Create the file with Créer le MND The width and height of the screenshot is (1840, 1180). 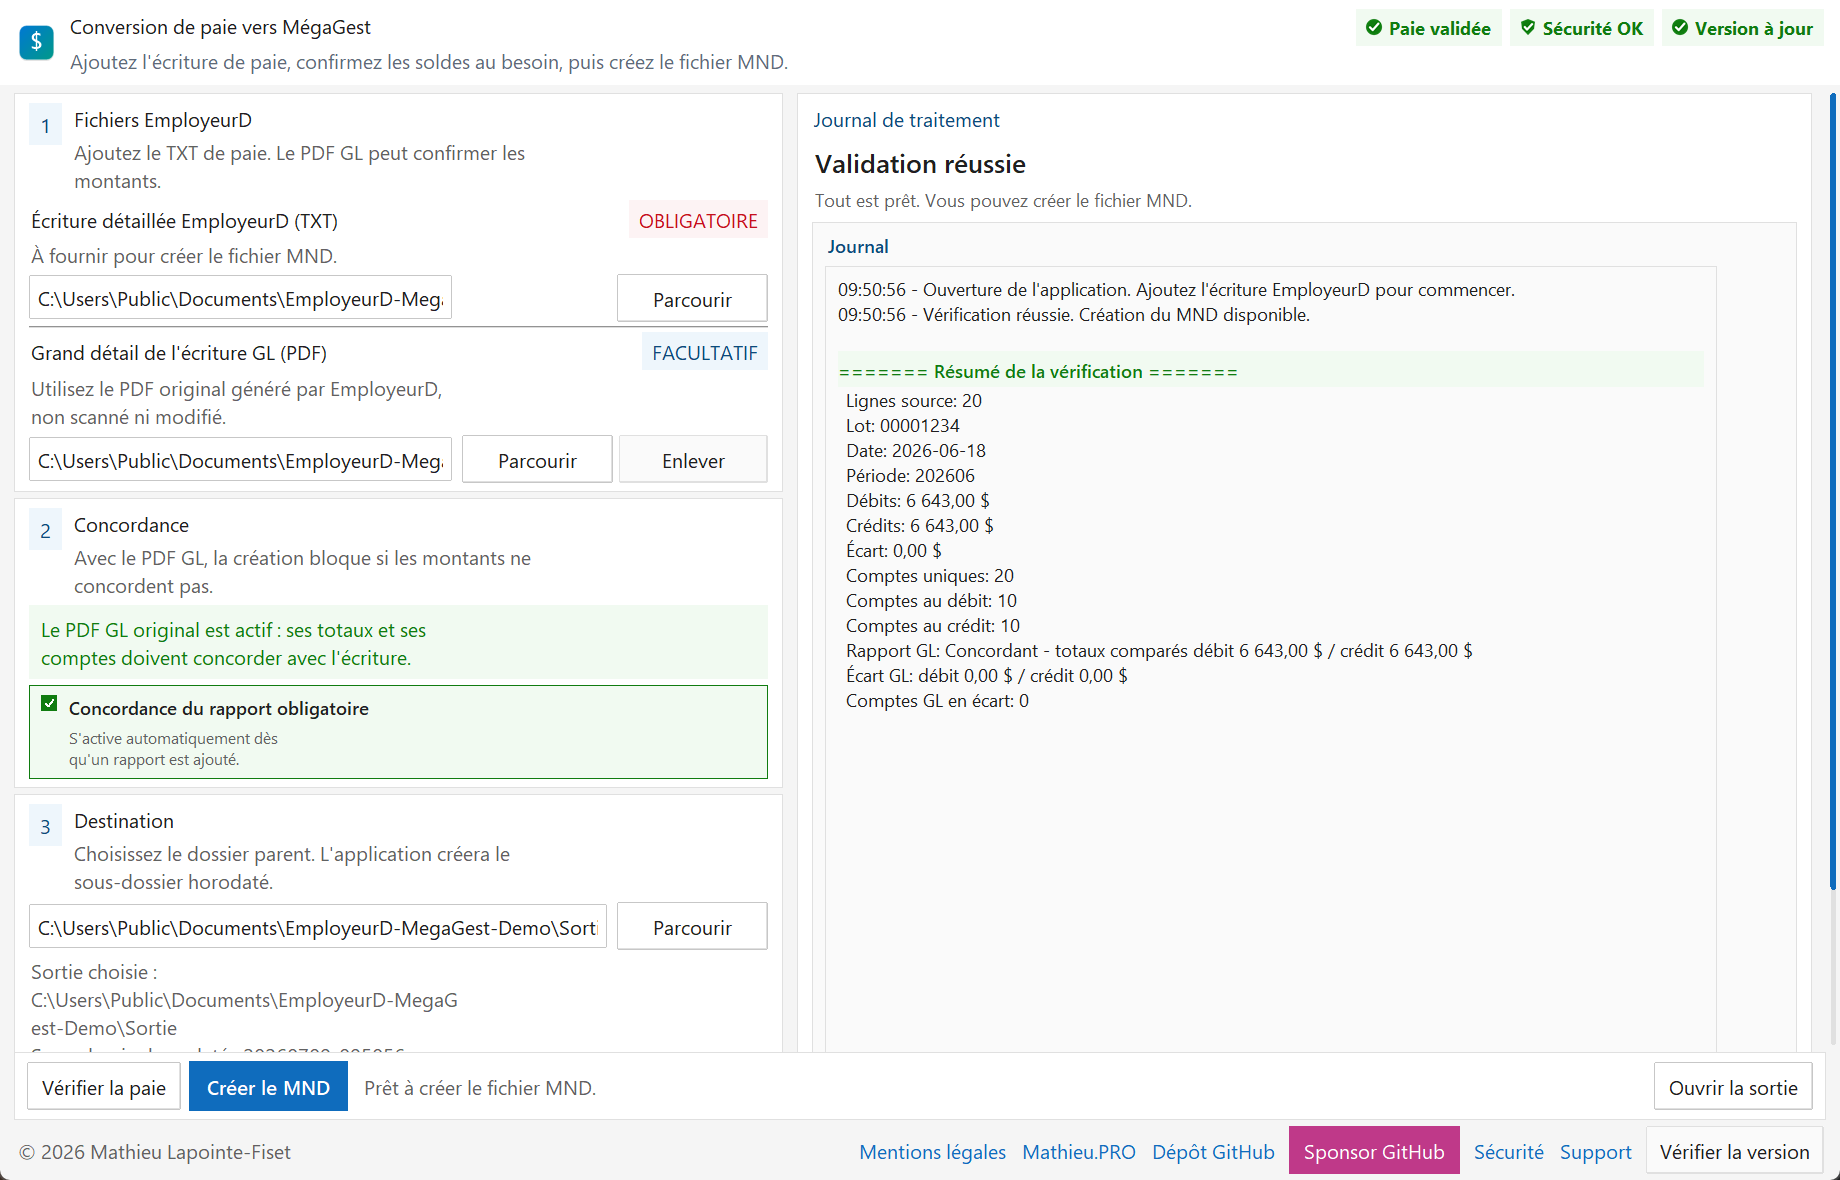[x=268, y=1087]
